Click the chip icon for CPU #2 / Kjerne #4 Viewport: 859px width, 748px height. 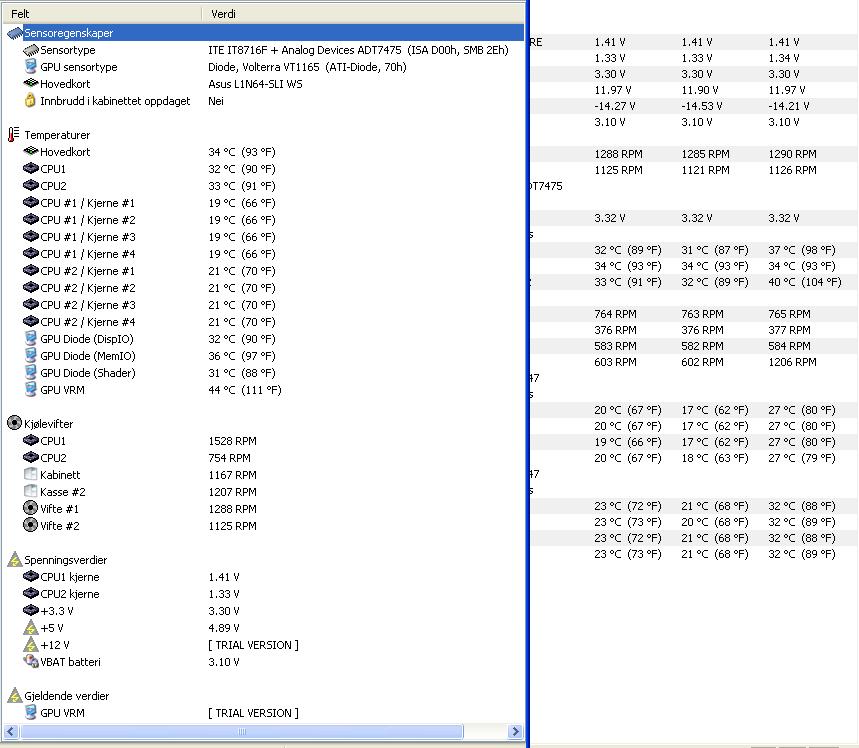[x=31, y=321]
